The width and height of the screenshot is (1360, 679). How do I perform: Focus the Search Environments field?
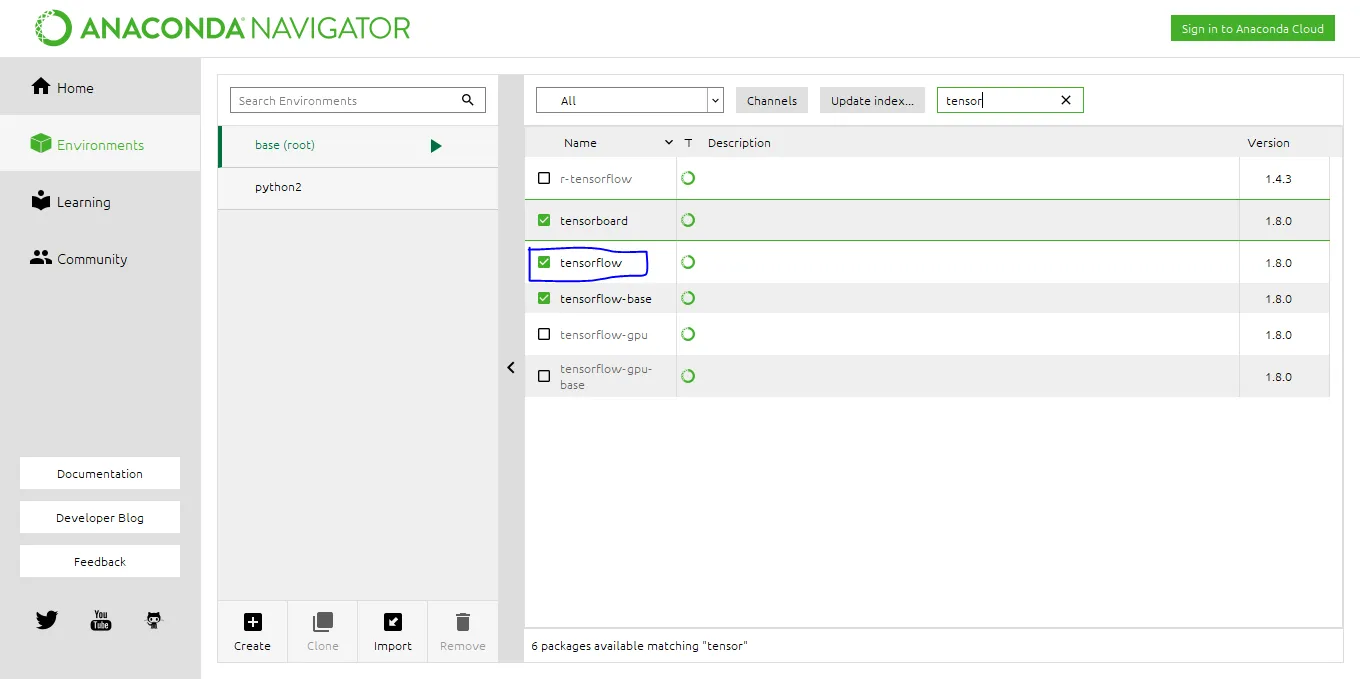pyautogui.click(x=358, y=100)
